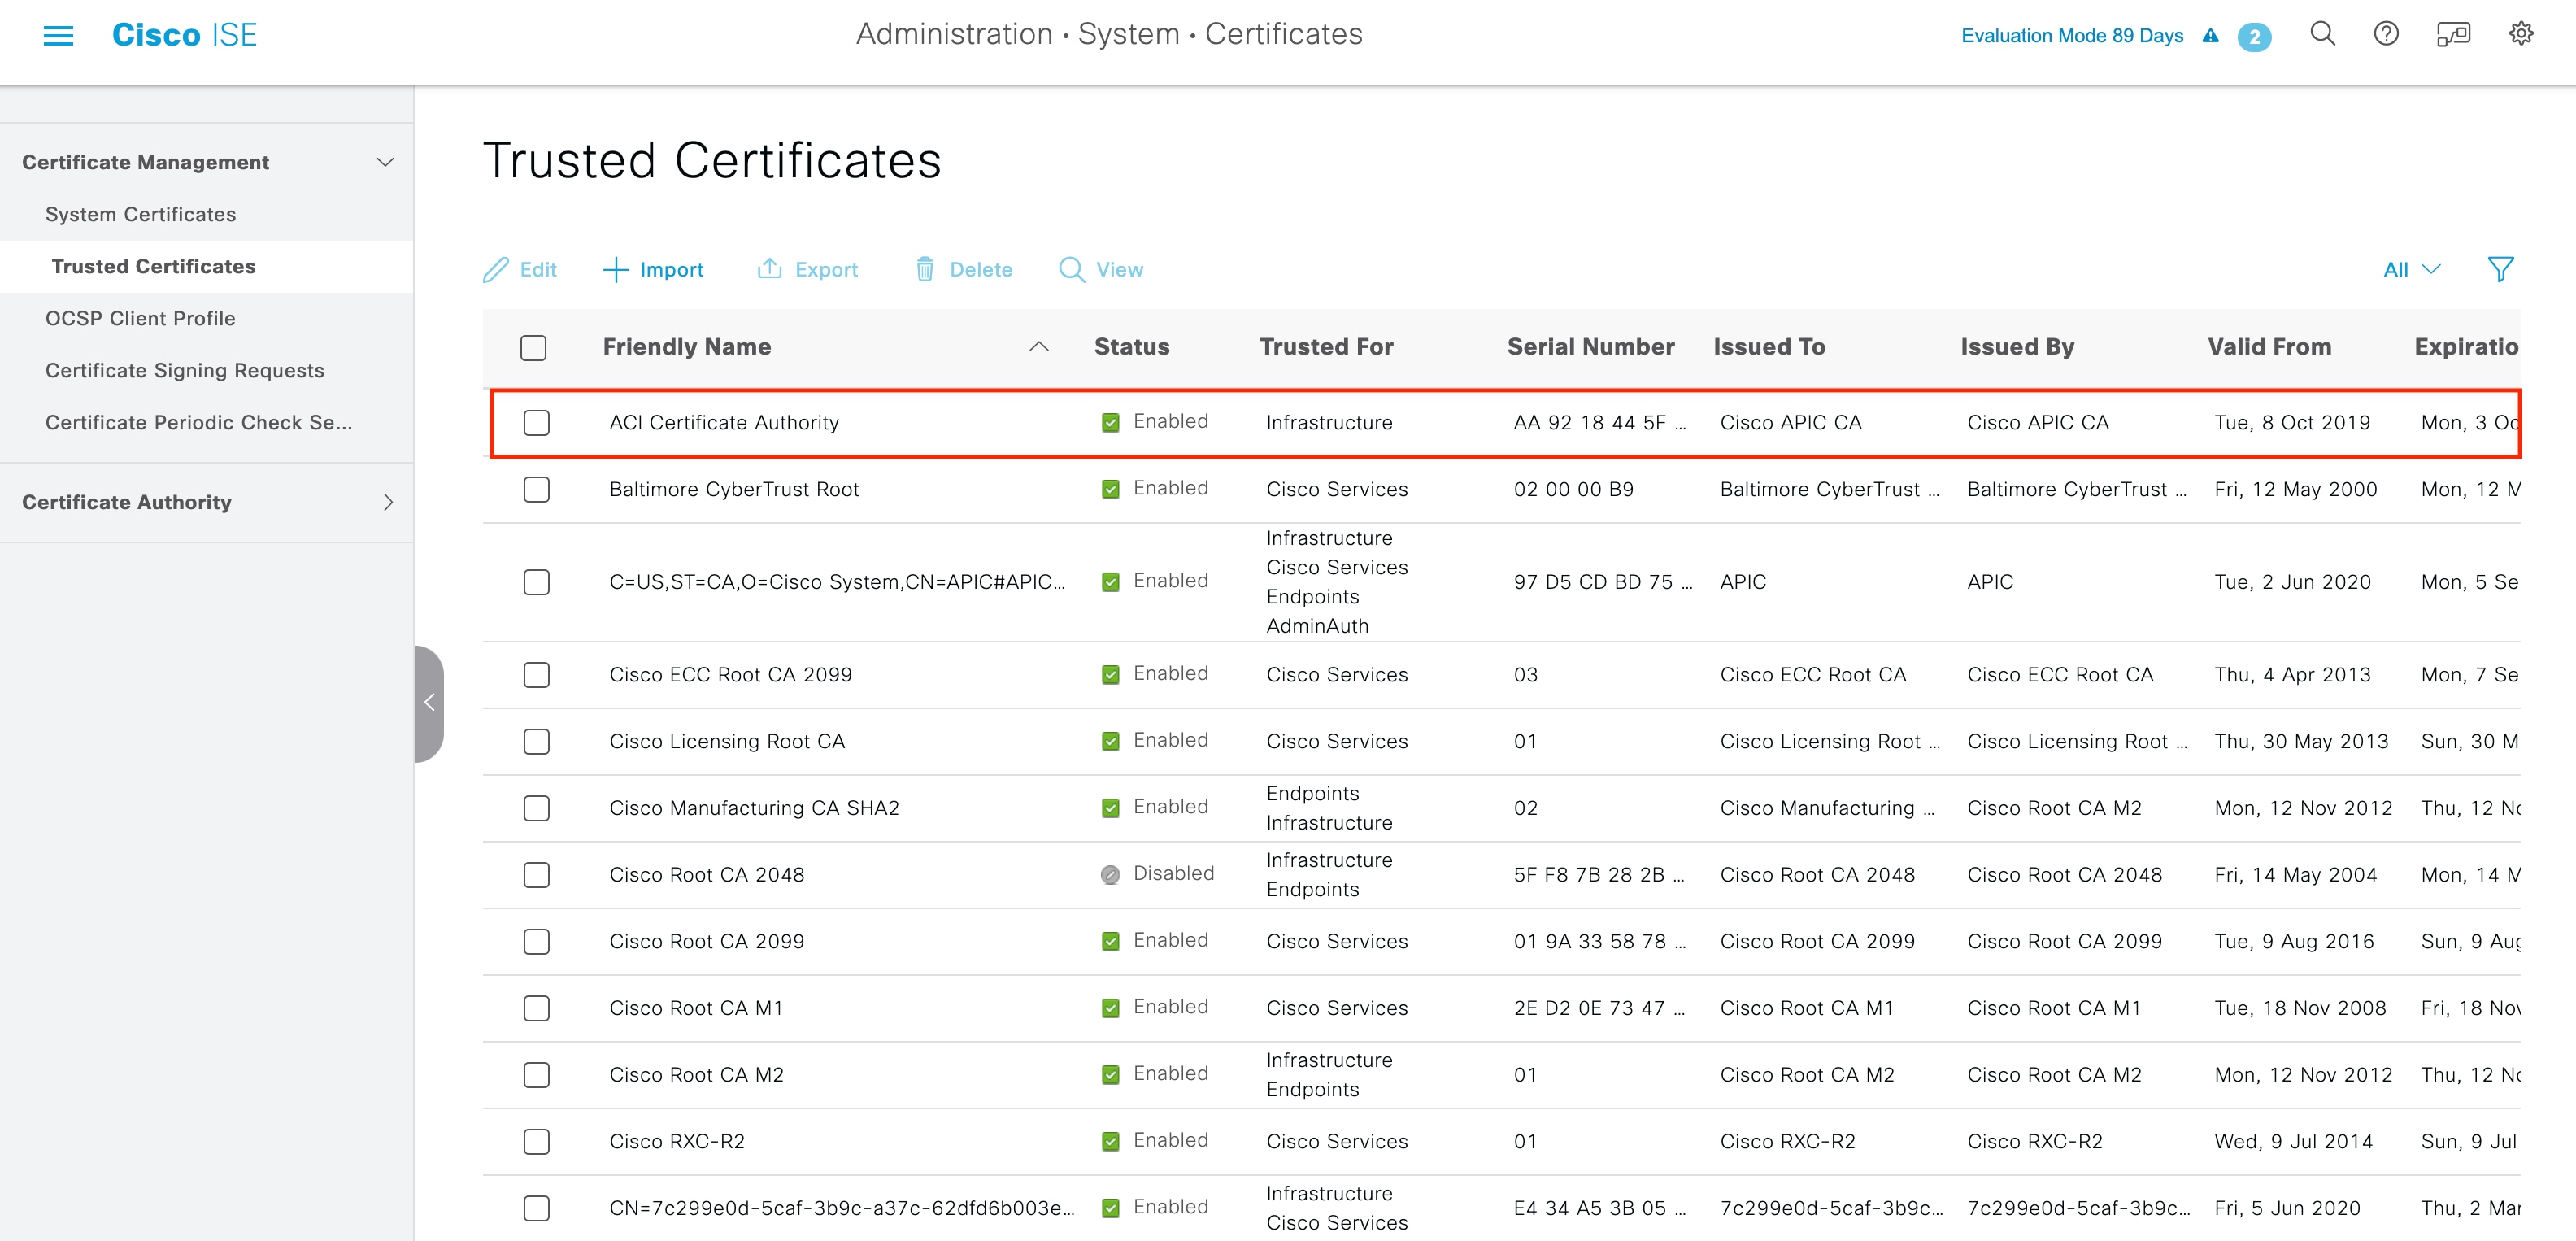Open Certificate Signing Requests
The image size is (2576, 1241).
(x=185, y=370)
